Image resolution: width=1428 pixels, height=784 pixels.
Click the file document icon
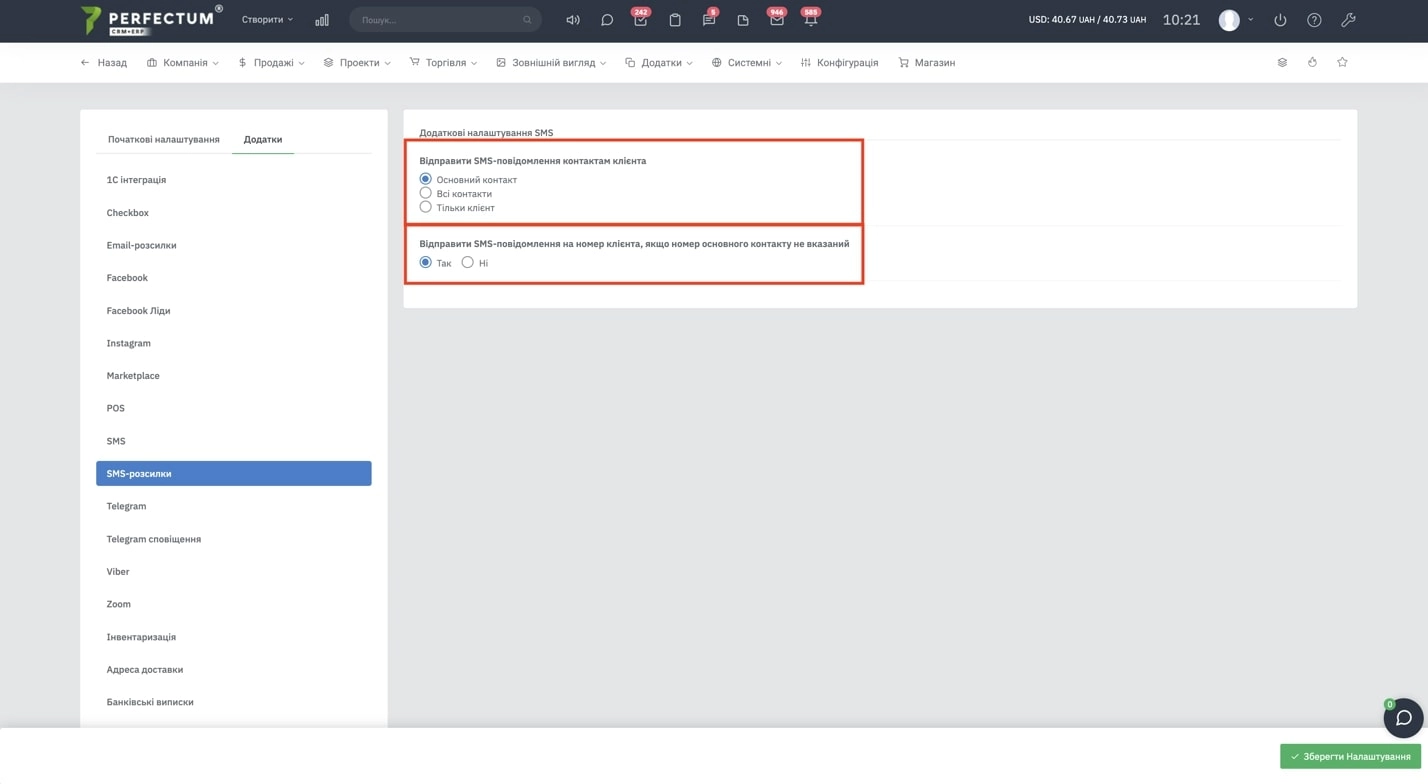pyautogui.click(x=743, y=20)
